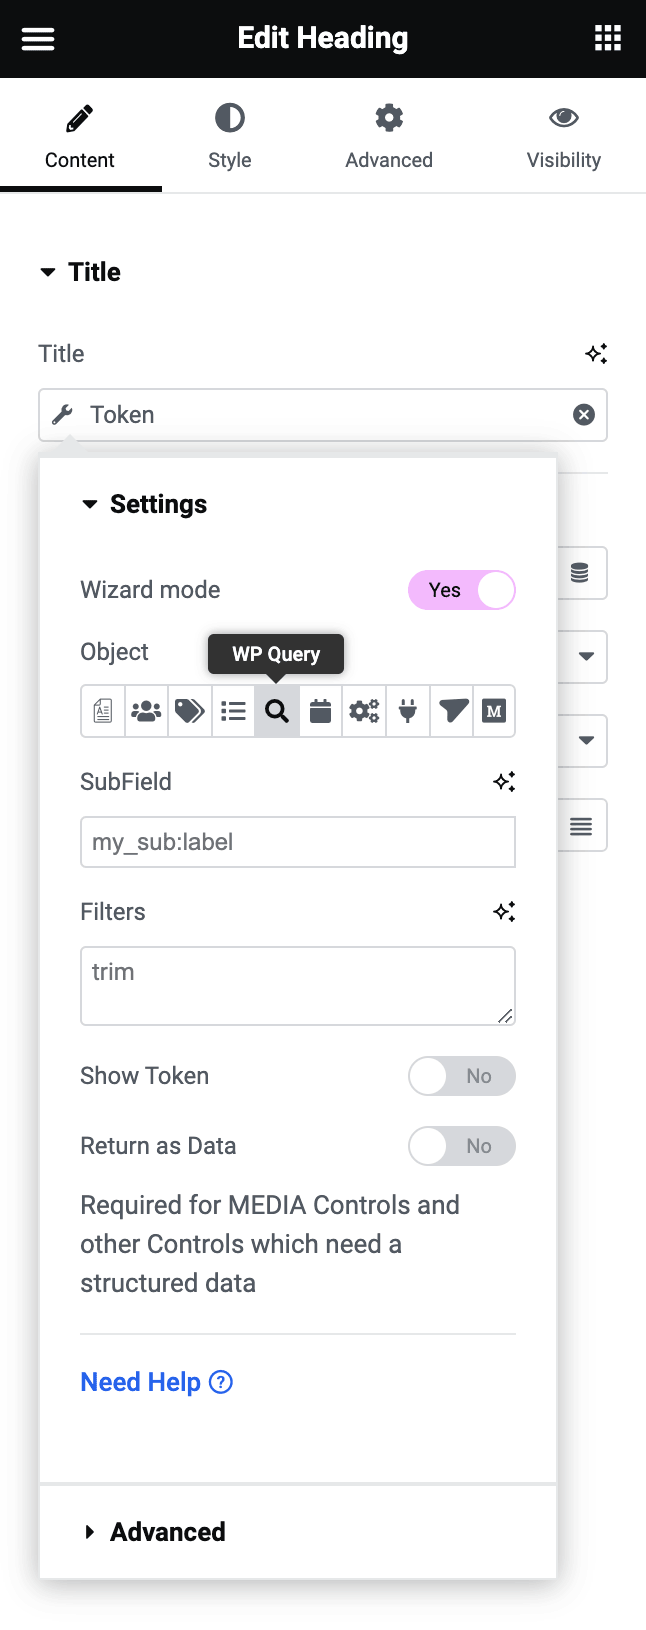
Task: Click the SubField text input
Action: pyautogui.click(x=297, y=842)
